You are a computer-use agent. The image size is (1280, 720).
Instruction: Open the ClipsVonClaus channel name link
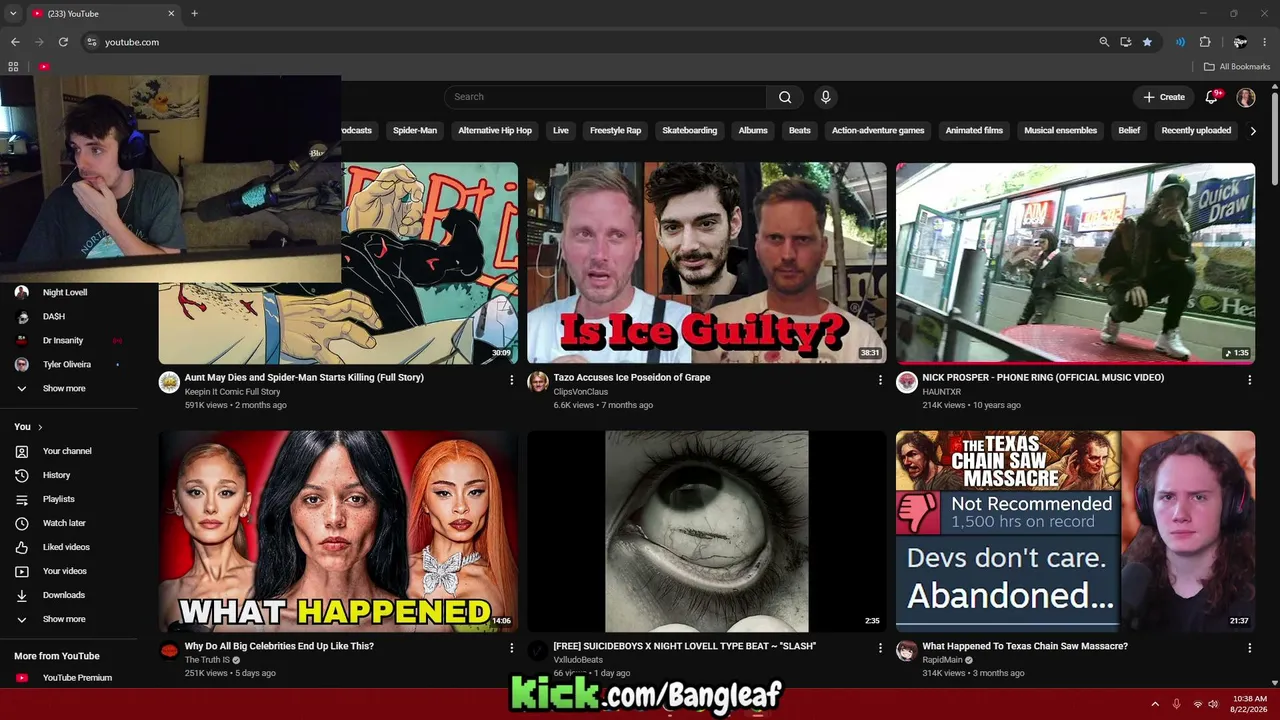pos(581,392)
